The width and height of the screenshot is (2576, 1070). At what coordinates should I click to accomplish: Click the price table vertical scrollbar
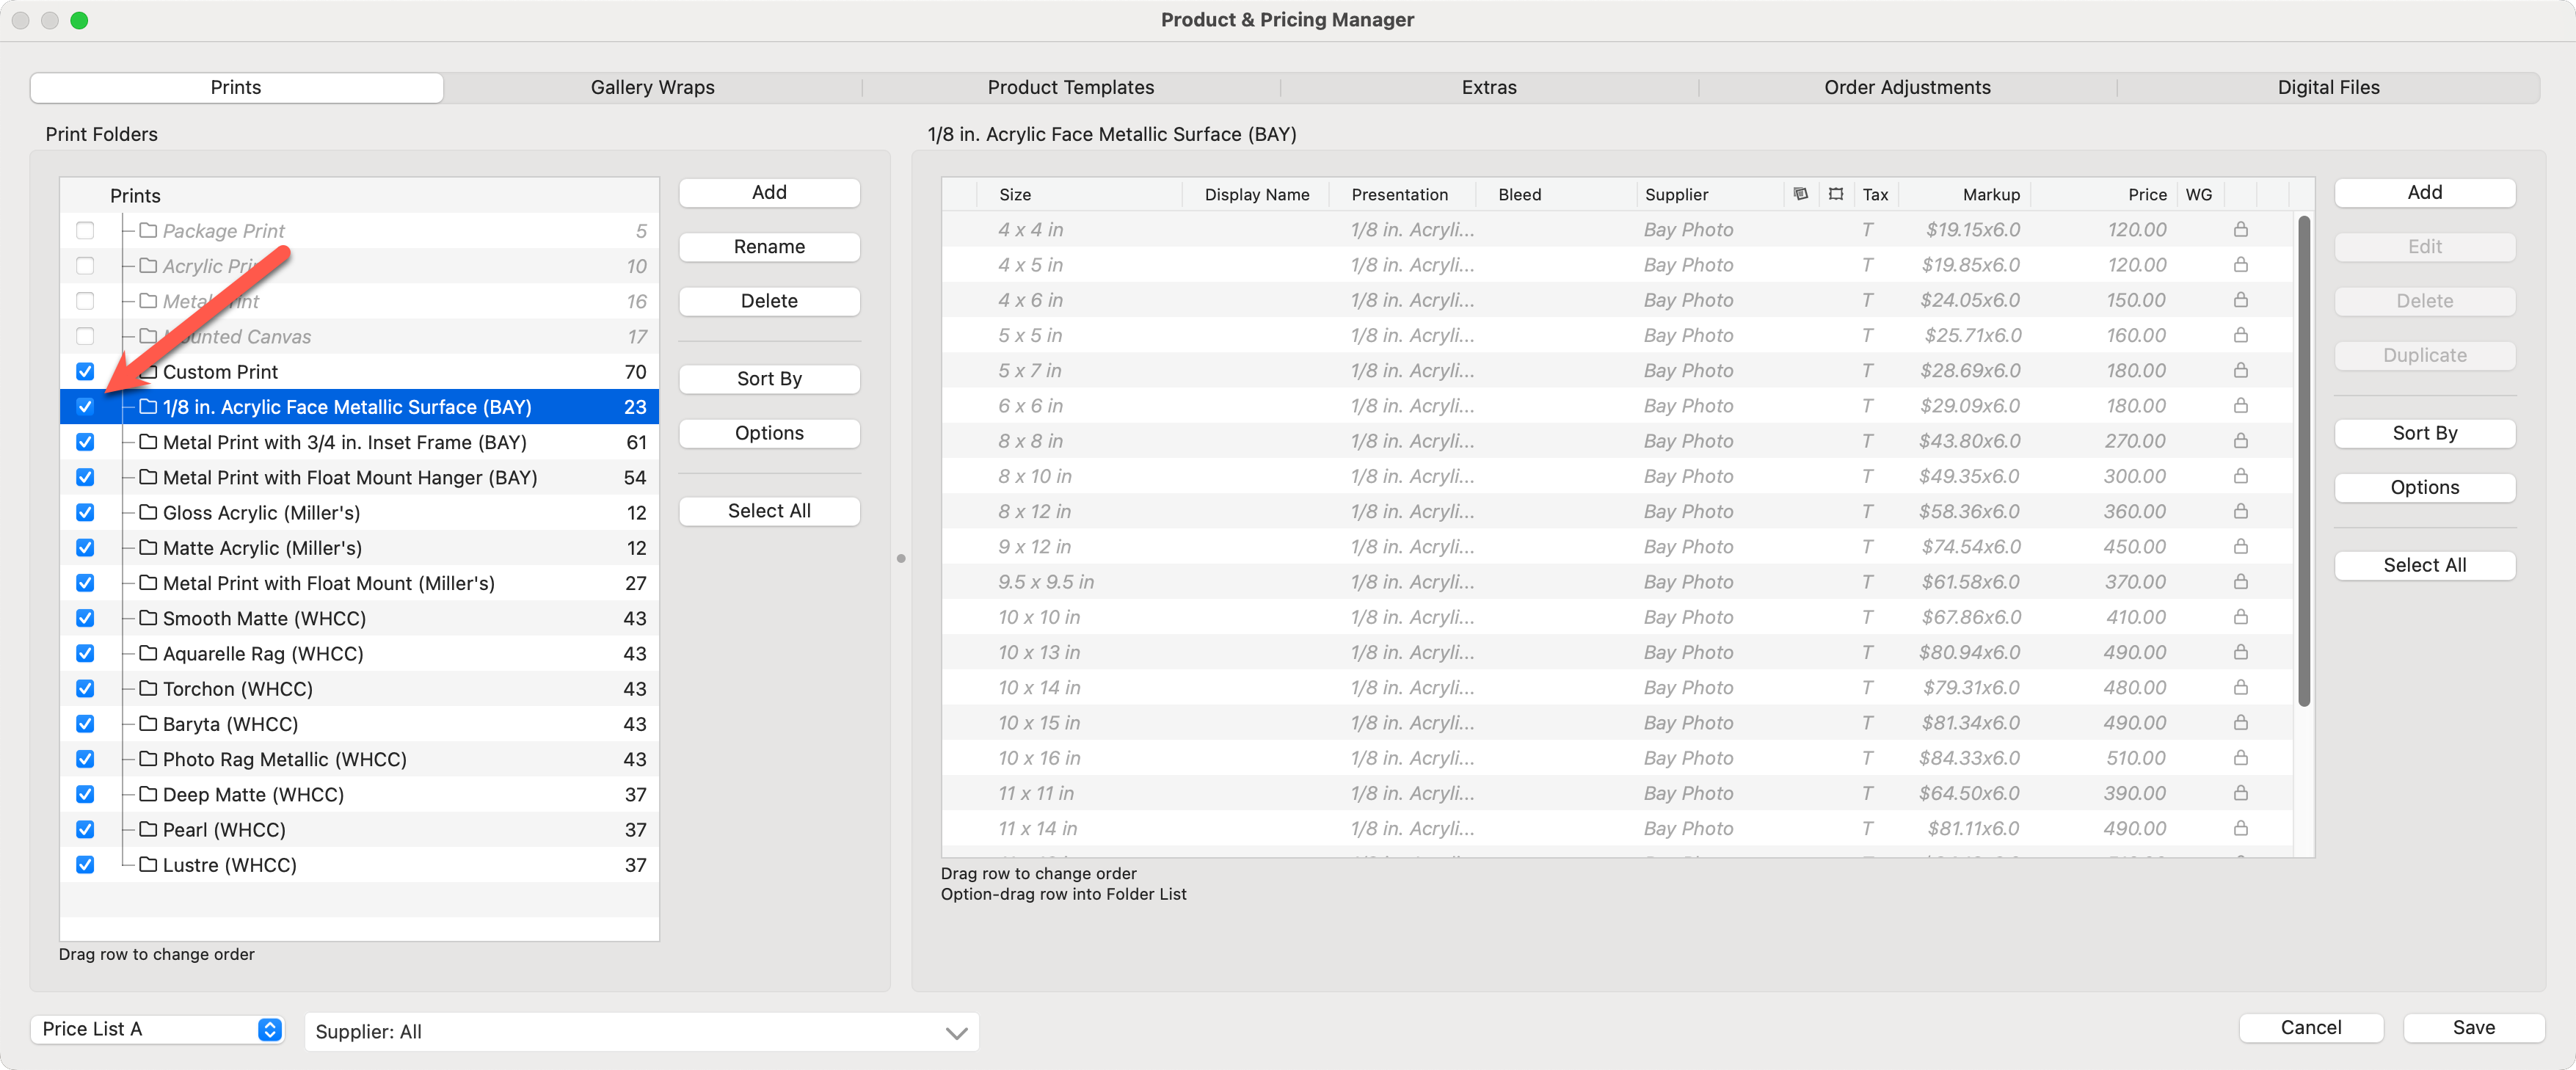tap(2303, 460)
